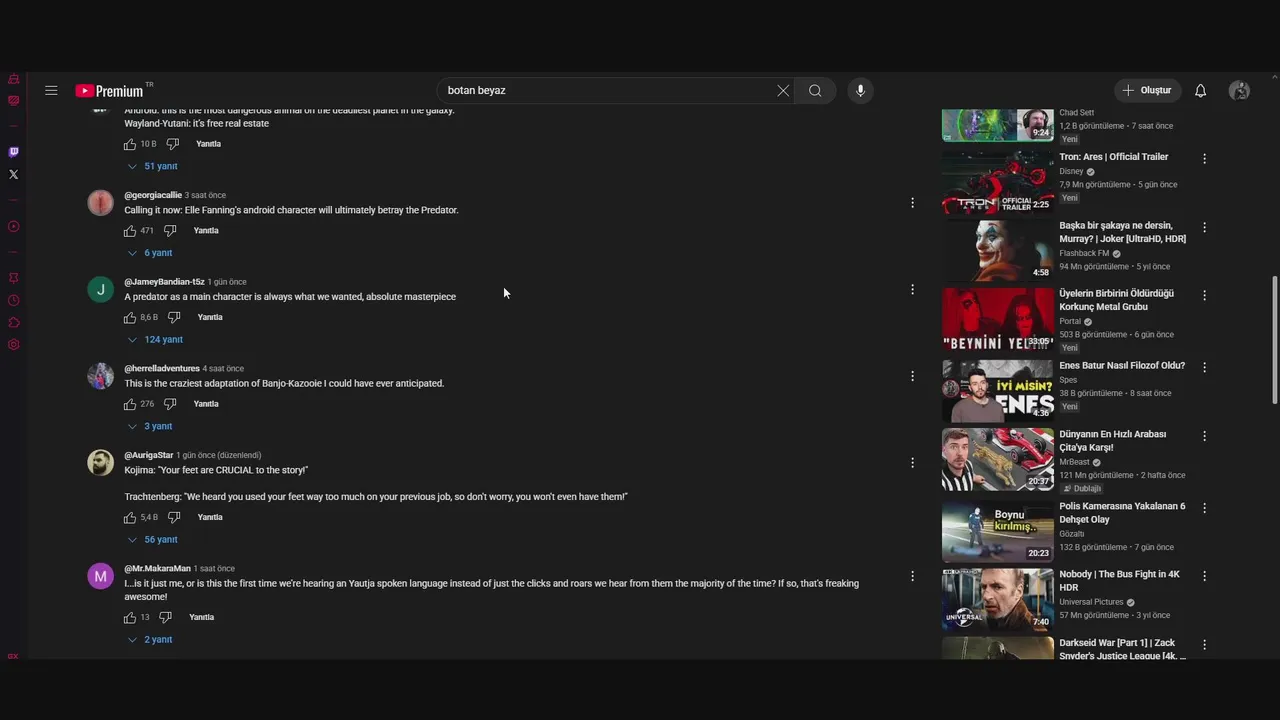Viewport: 1280px width, 720px height.
Task: Open MrBeast fastest car video thumbnail
Action: pyautogui.click(x=997, y=459)
